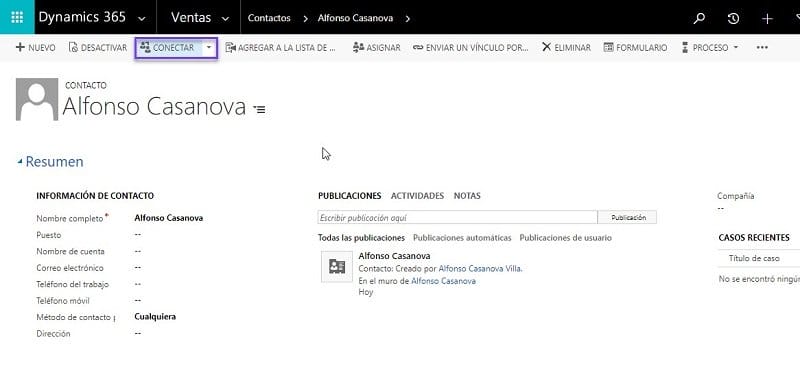
Task: Click the Compañía field value
Action: 720,208
